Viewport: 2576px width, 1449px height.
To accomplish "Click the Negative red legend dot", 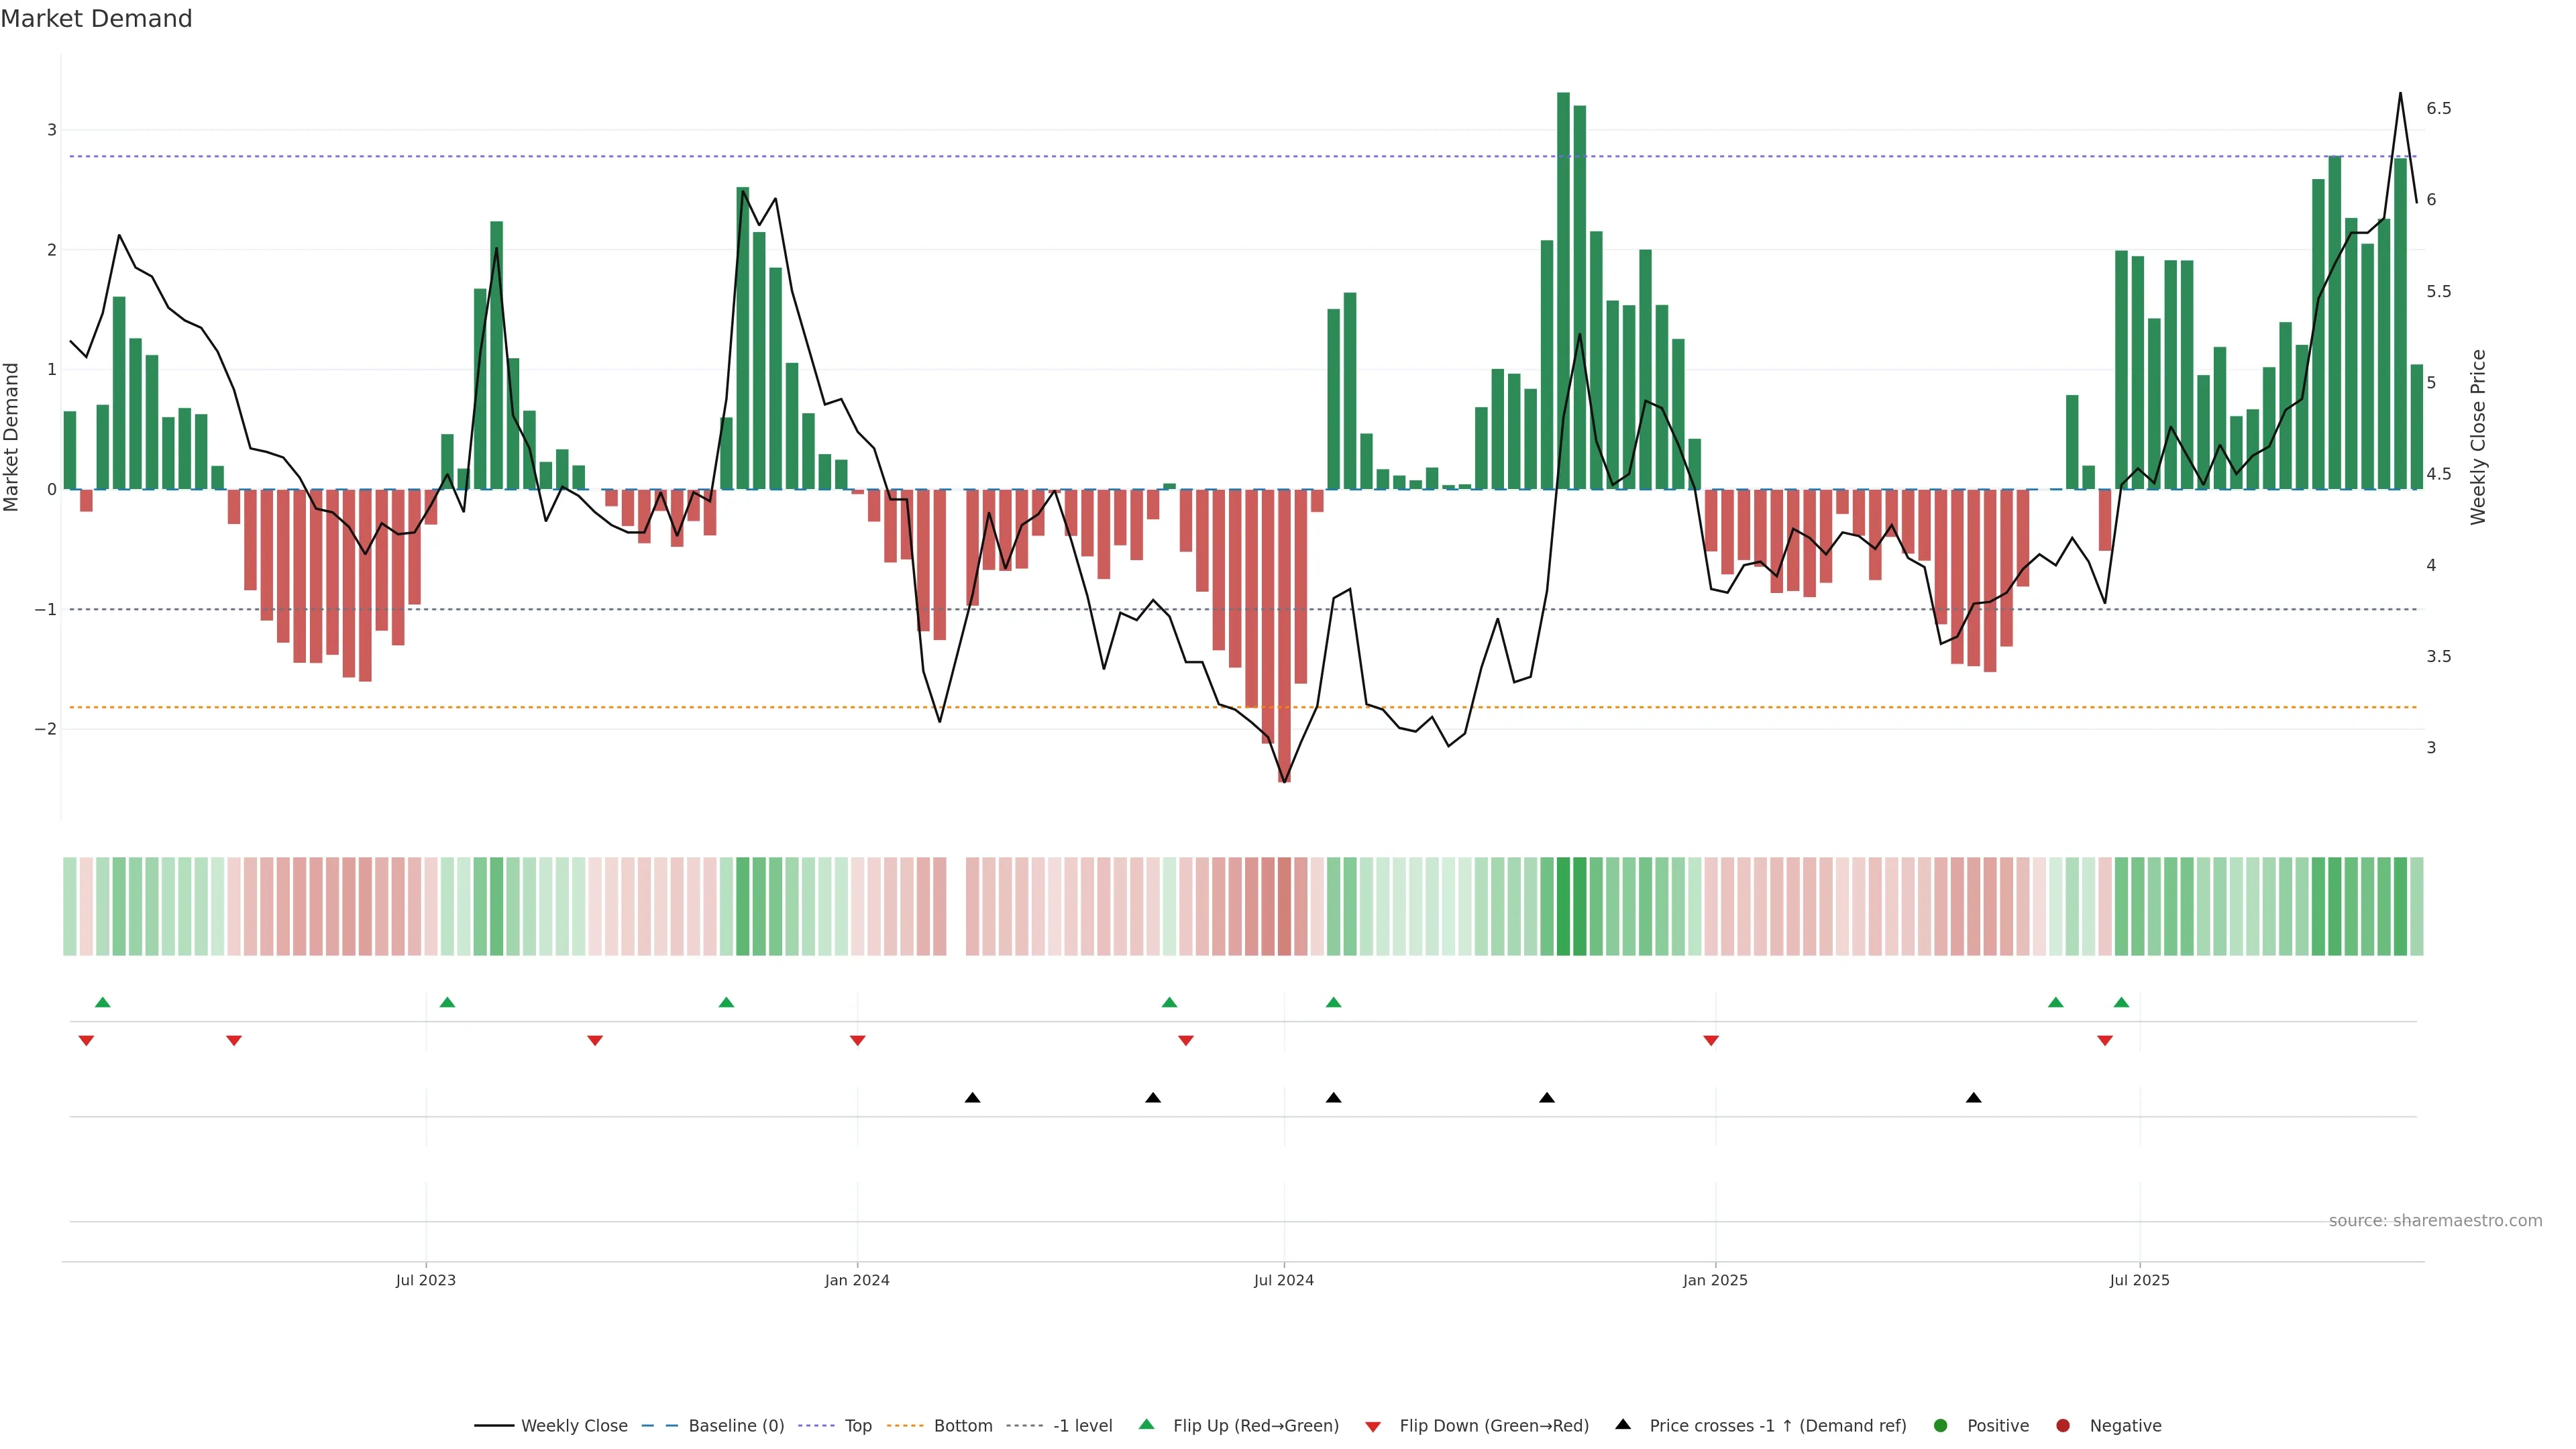I will tap(2063, 1425).
